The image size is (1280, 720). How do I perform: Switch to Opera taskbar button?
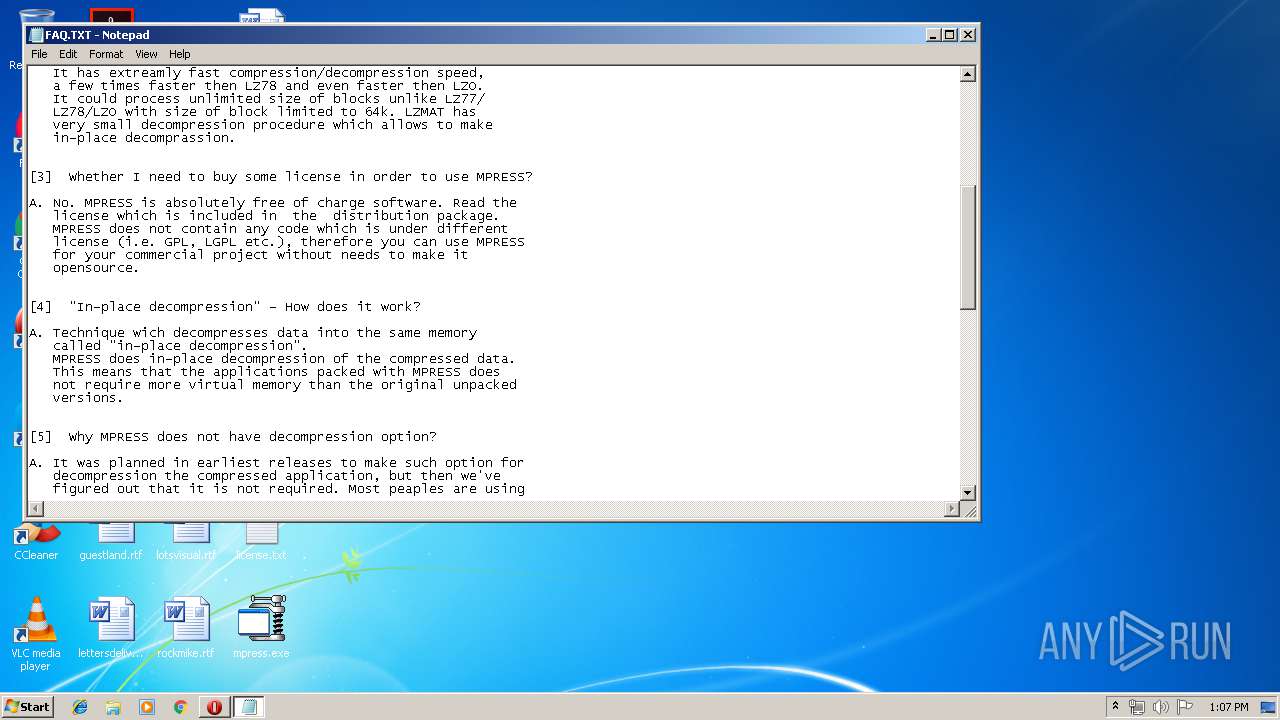pos(214,707)
